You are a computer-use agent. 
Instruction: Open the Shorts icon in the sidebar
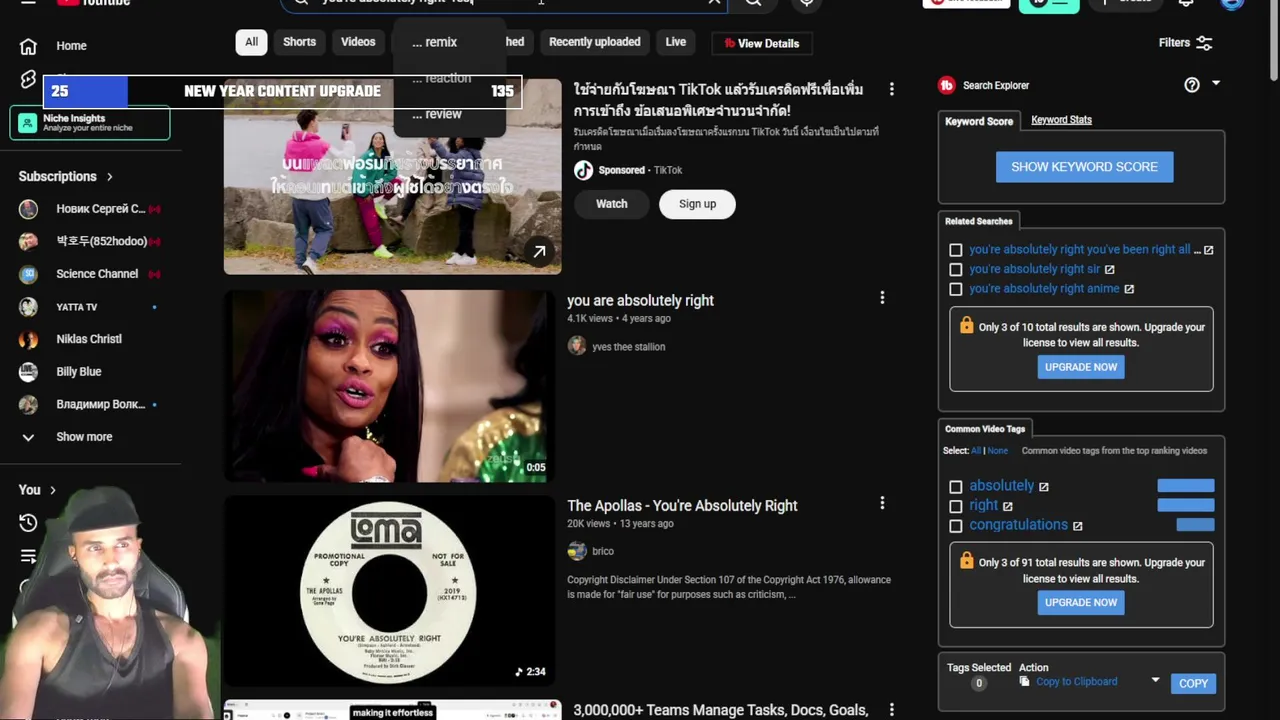point(28,79)
